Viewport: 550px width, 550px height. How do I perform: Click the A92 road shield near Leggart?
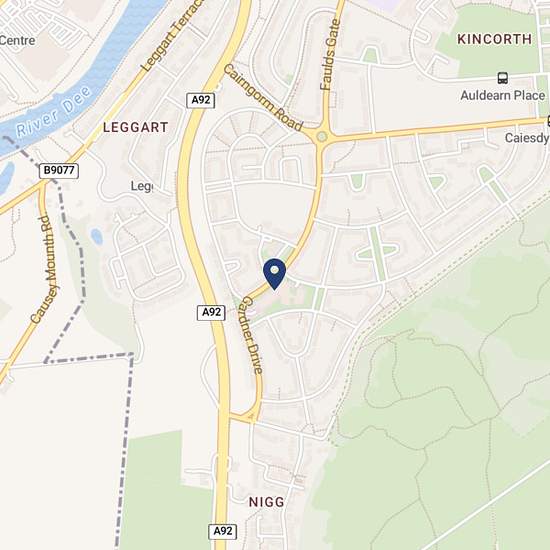(x=201, y=100)
